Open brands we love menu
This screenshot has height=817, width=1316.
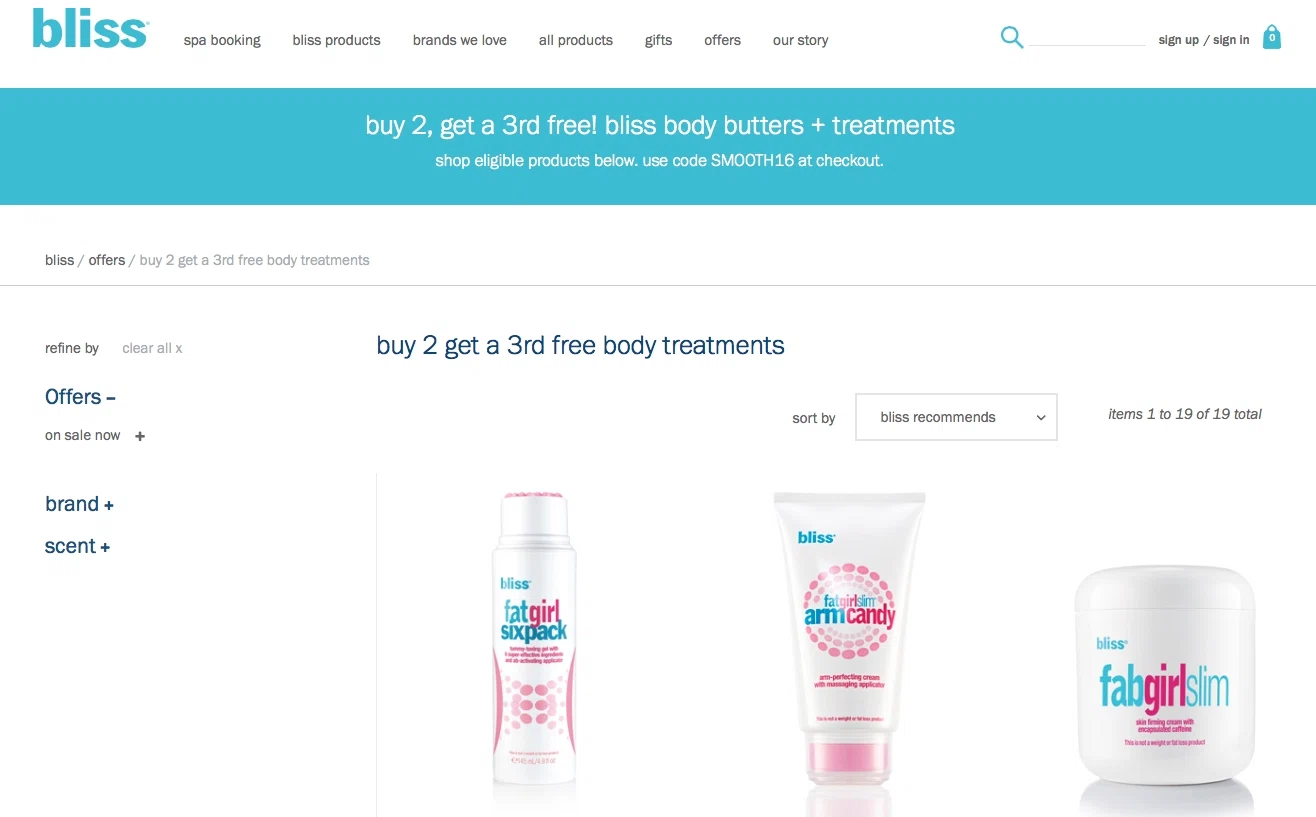459,41
